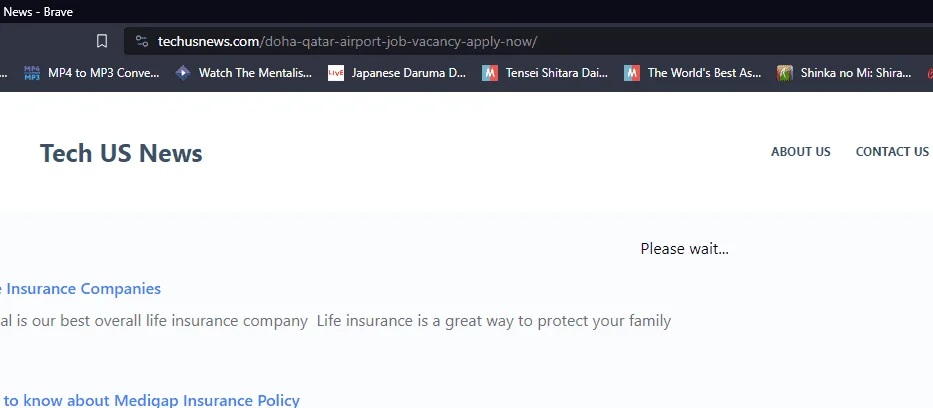Viewport: 933px width, 408px height.
Task: Open the CONTACT US menu item
Action: (x=892, y=152)
